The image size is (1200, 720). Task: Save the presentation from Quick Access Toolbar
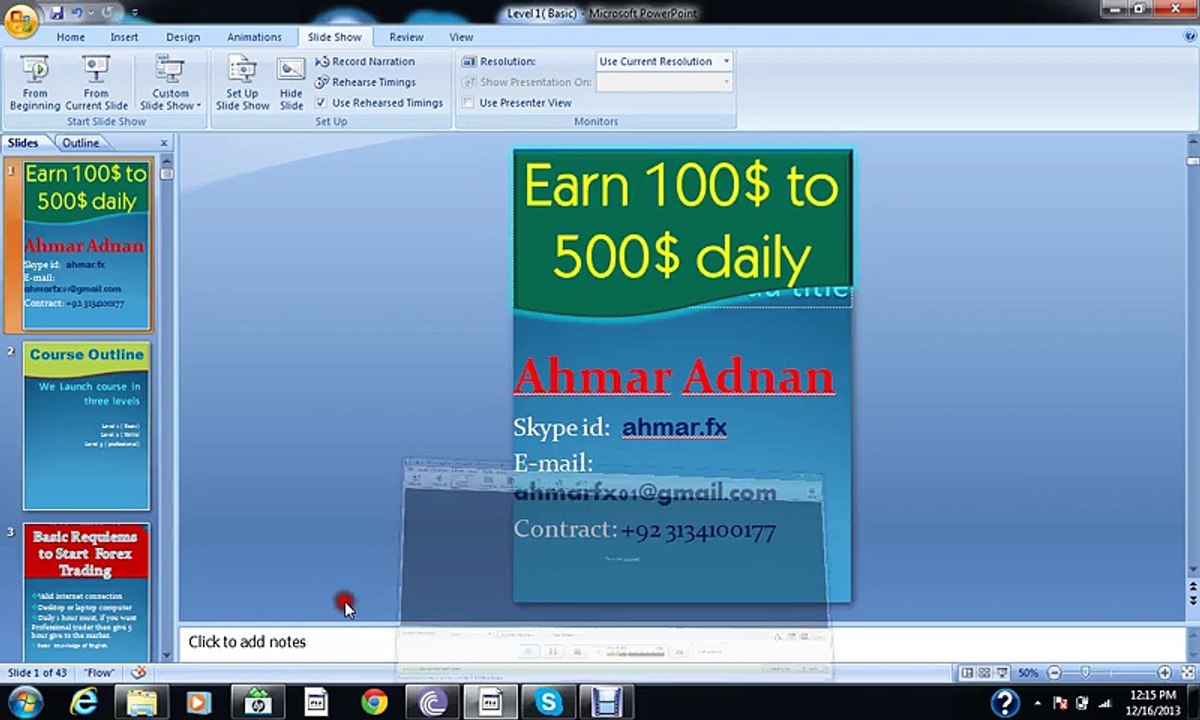coord(57,13)
